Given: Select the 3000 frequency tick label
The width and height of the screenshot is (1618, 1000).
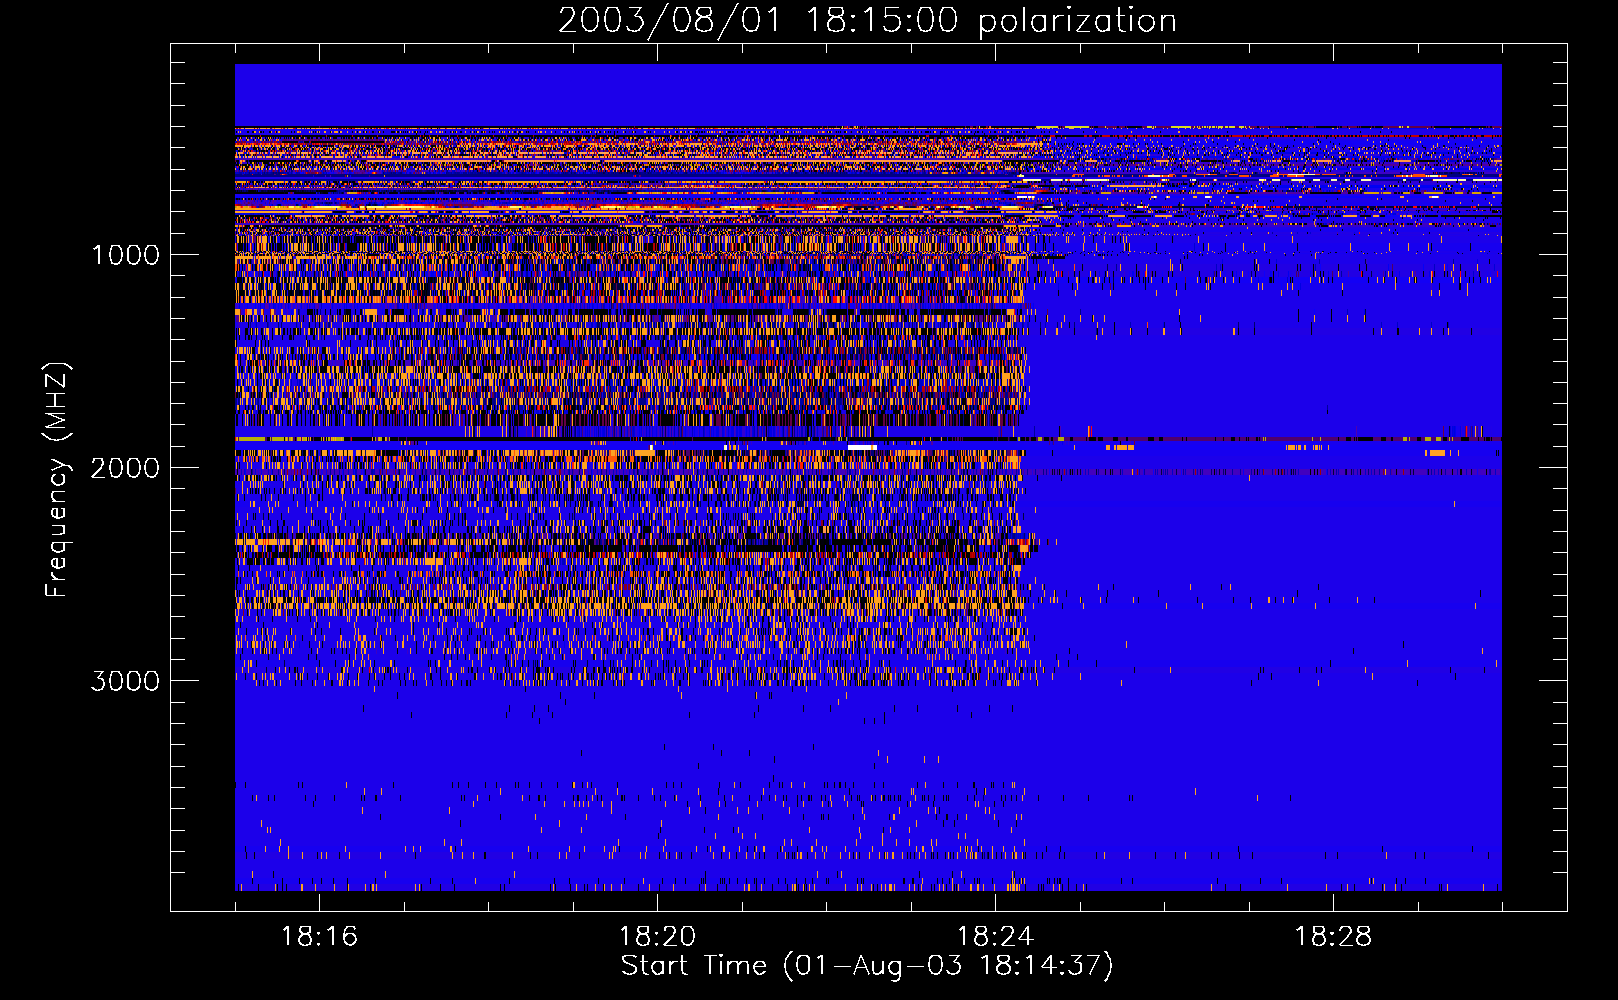Looking at the screenshot, I should pyautogui.click(x=125, y=681).
